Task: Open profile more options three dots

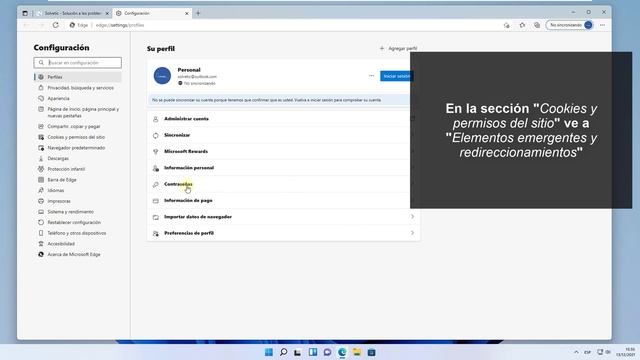Action: point(371,76)
